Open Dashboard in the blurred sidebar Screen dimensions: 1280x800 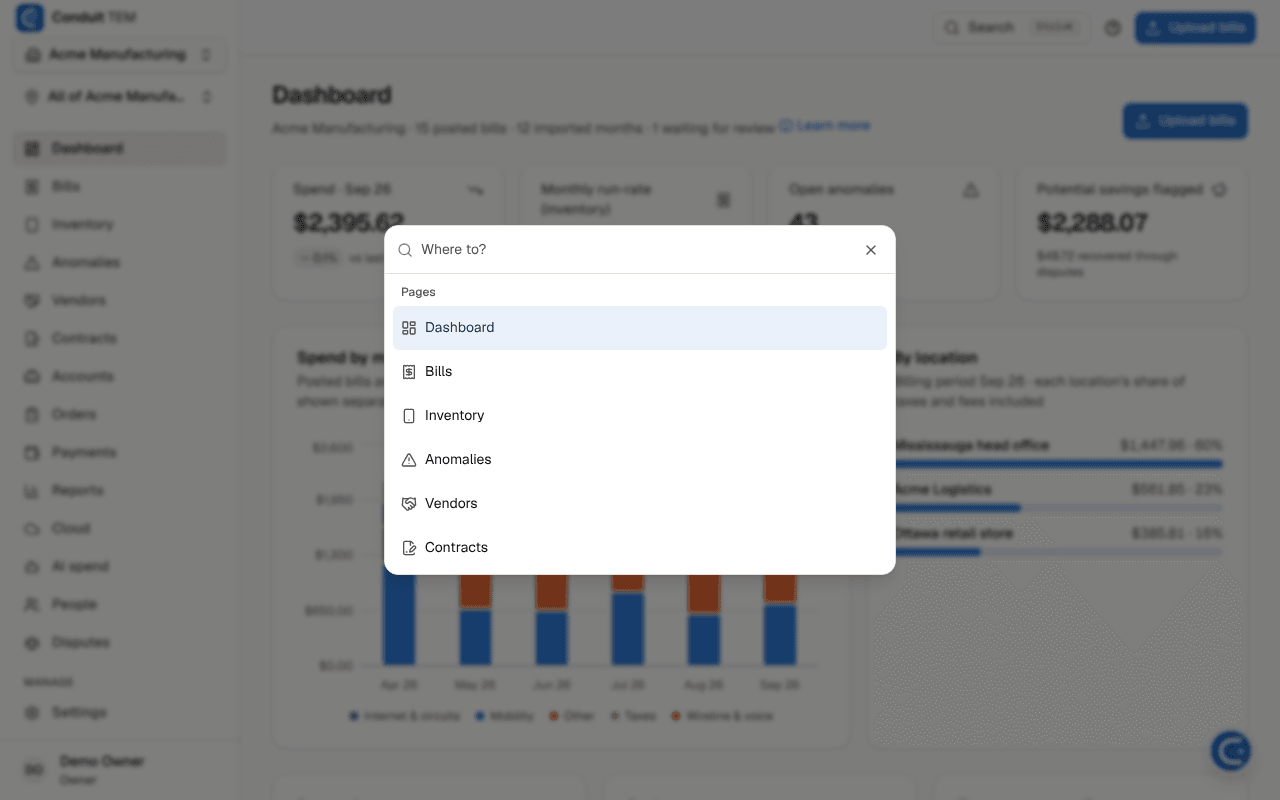[x=119, y=149]
